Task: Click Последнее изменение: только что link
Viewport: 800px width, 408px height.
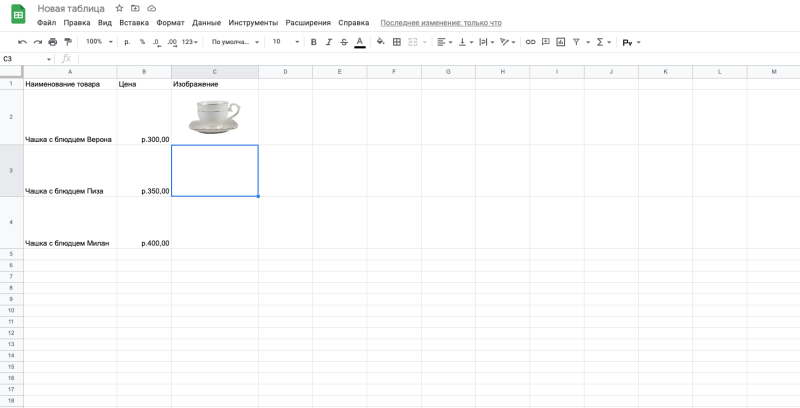Action: pyautogui.click(x=441, y=23)
